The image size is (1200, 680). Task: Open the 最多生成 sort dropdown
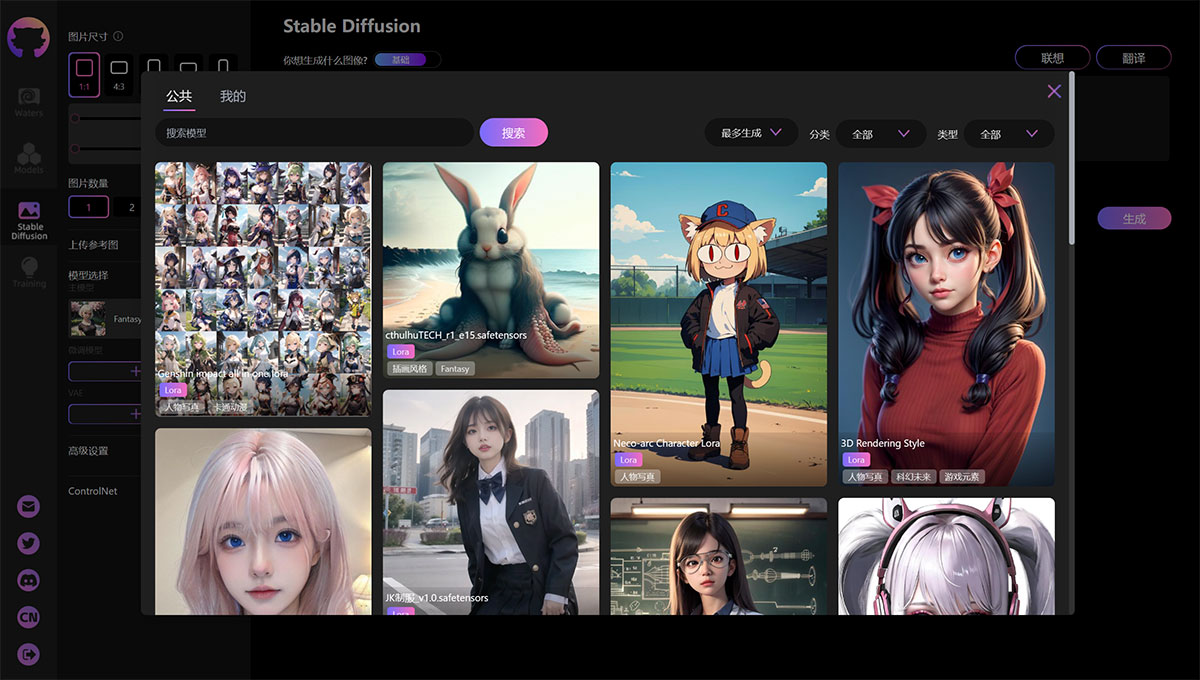(x=750, y=132)
